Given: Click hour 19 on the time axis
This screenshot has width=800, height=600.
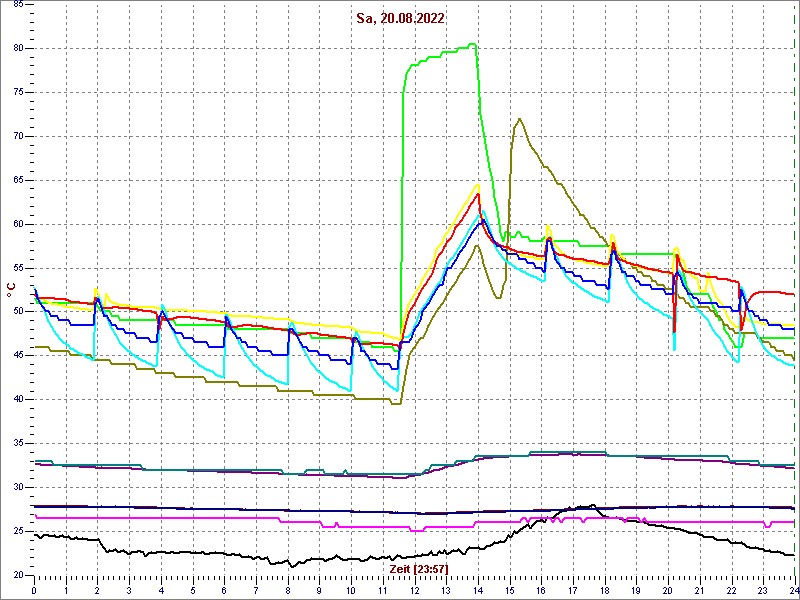Looking at the screenshot, I should 636,591.
